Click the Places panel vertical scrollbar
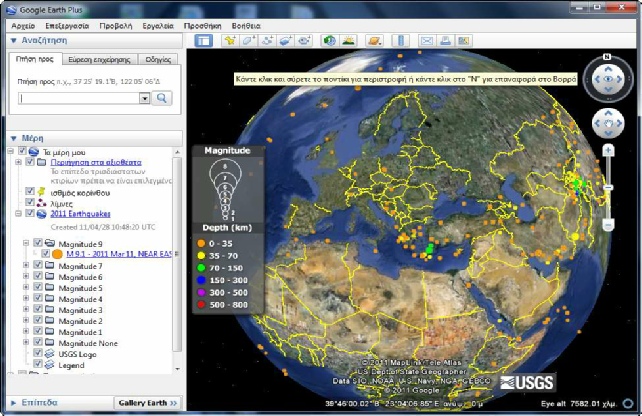This screenshot has width=642, height=416. pyautogui.click(x=177, y=254)
